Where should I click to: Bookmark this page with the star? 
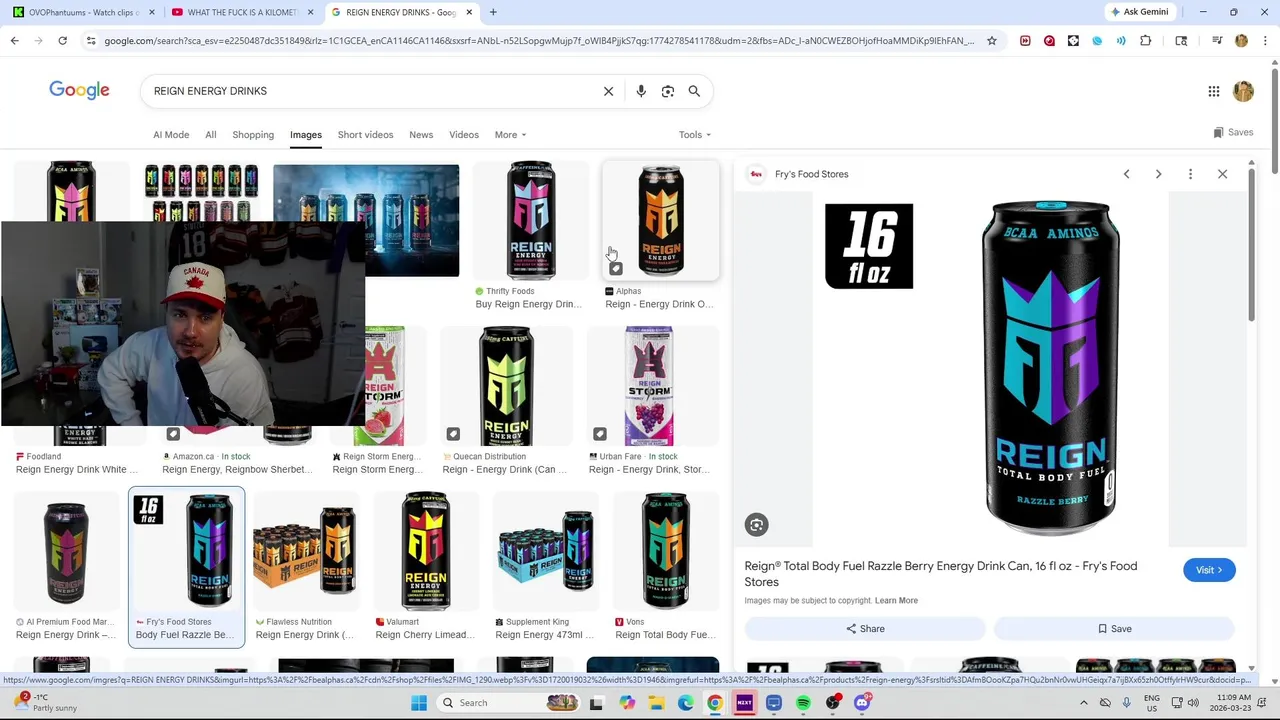pyautogui.click(x=991, y=41)
